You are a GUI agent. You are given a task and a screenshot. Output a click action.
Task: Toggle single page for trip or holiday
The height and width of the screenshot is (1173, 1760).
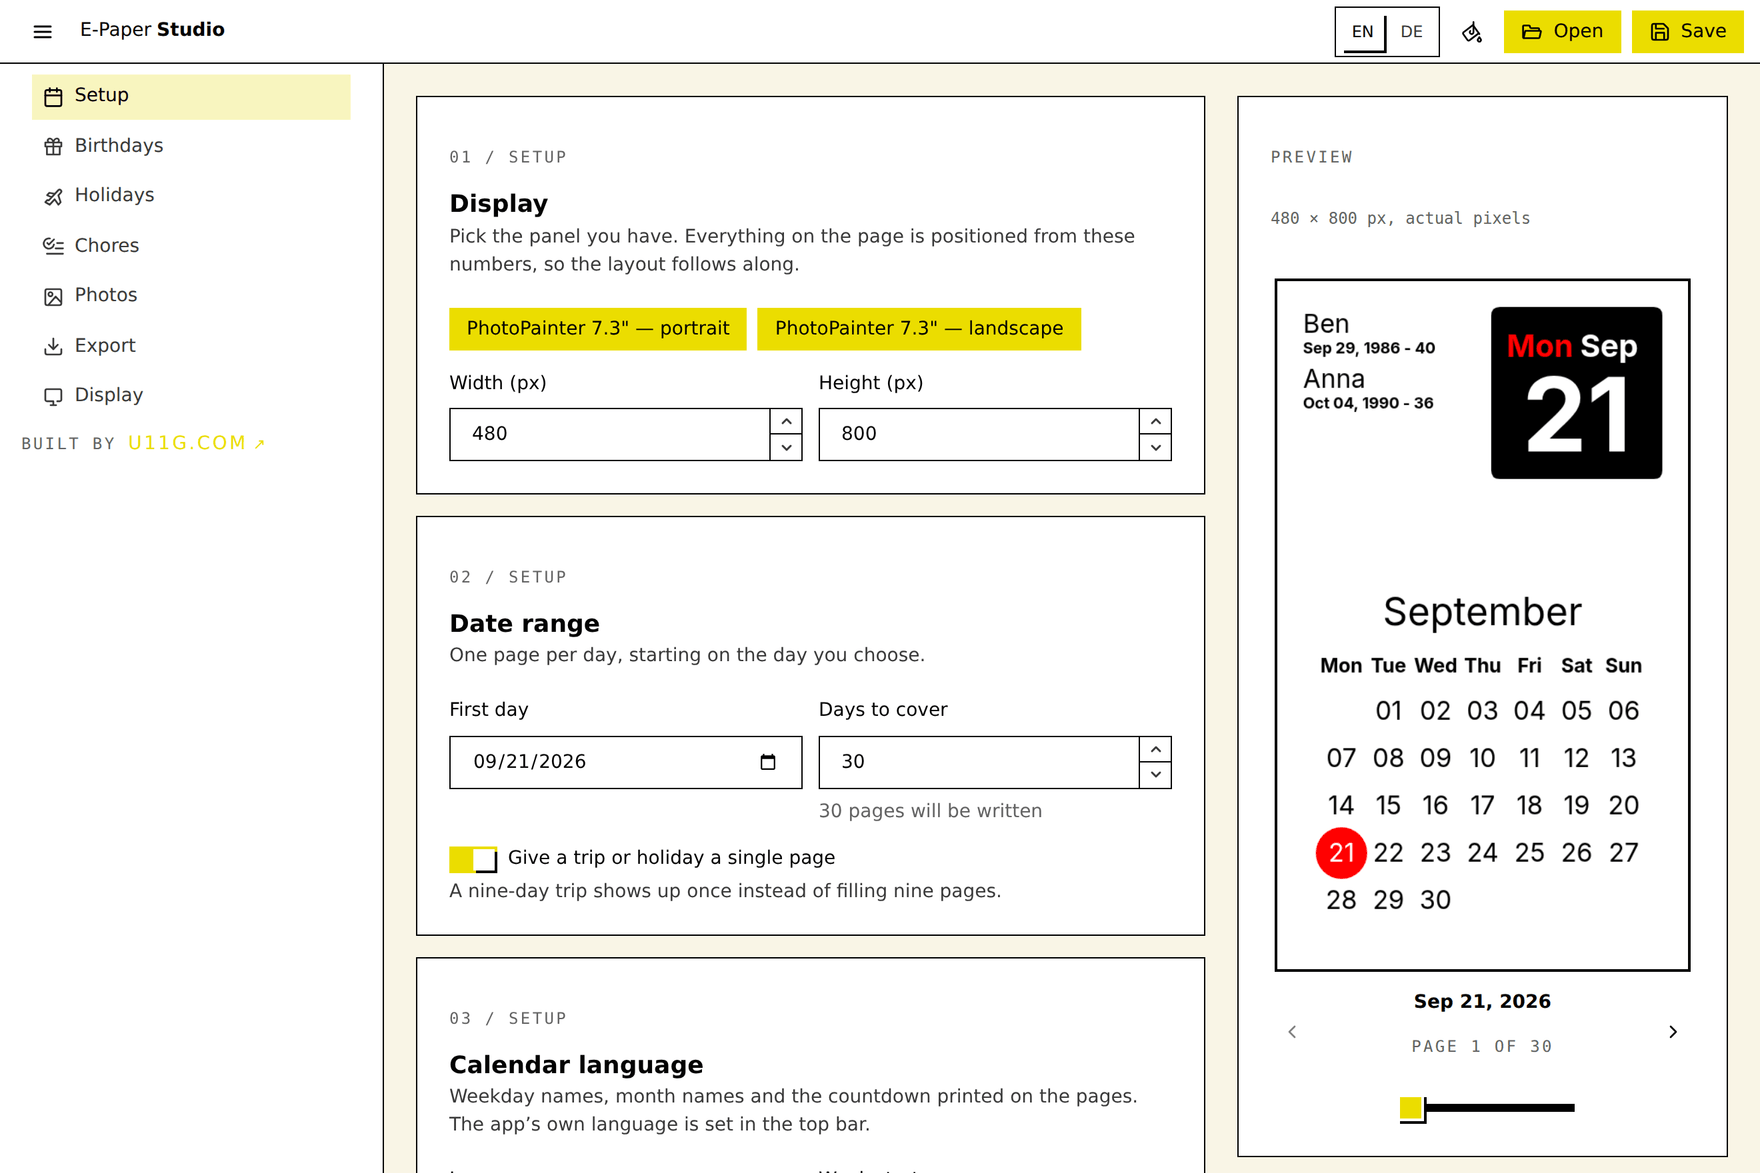click(473, 859)
